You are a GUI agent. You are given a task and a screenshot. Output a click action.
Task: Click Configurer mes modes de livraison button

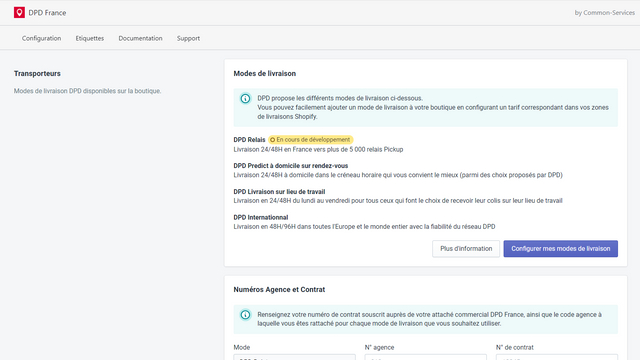tap(561, 249)
